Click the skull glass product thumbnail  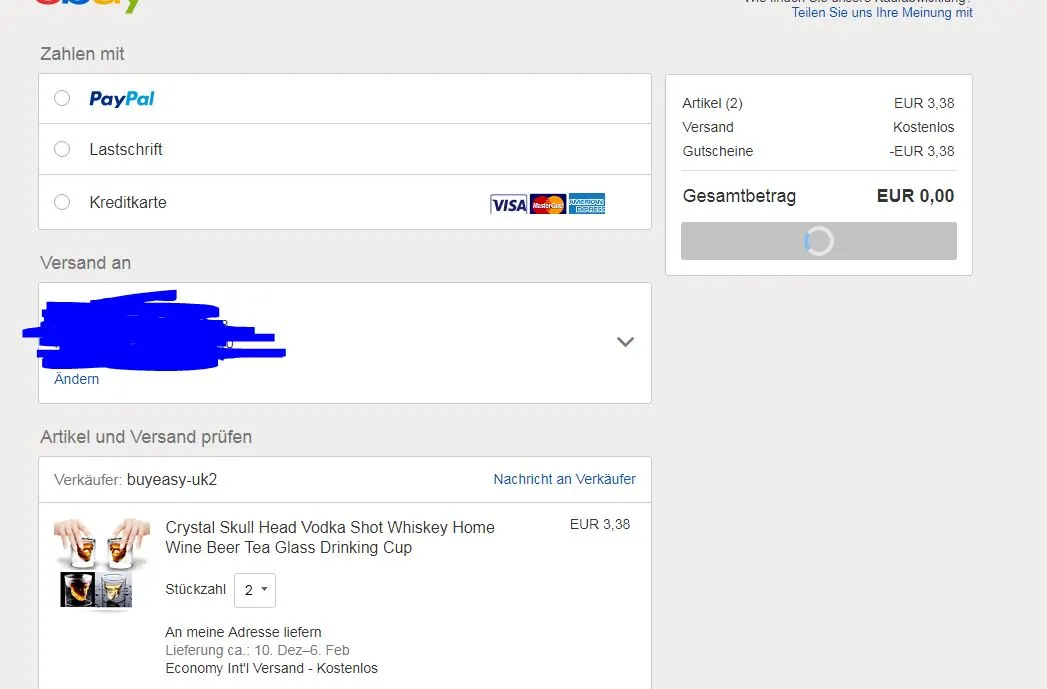click(101, 563)
